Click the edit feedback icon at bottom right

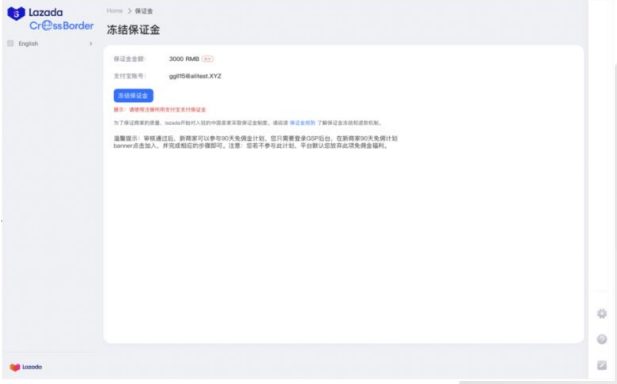[x=602, y=365]
